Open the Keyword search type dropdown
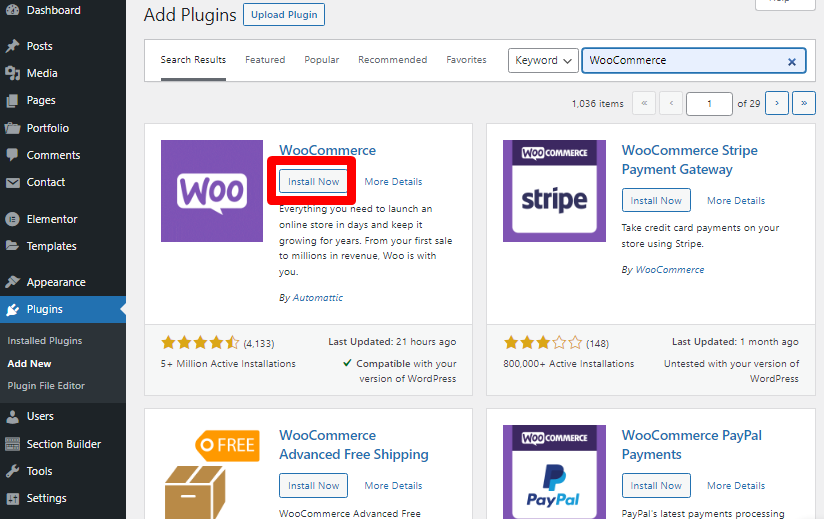 pos(543,60)
